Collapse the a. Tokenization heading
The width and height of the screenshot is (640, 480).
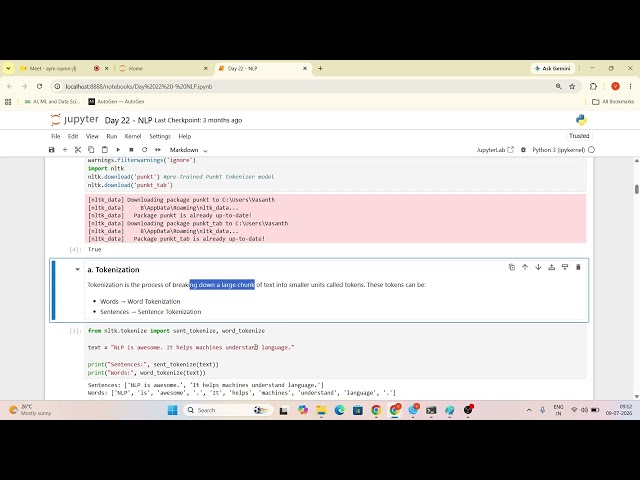coord(78,269)
